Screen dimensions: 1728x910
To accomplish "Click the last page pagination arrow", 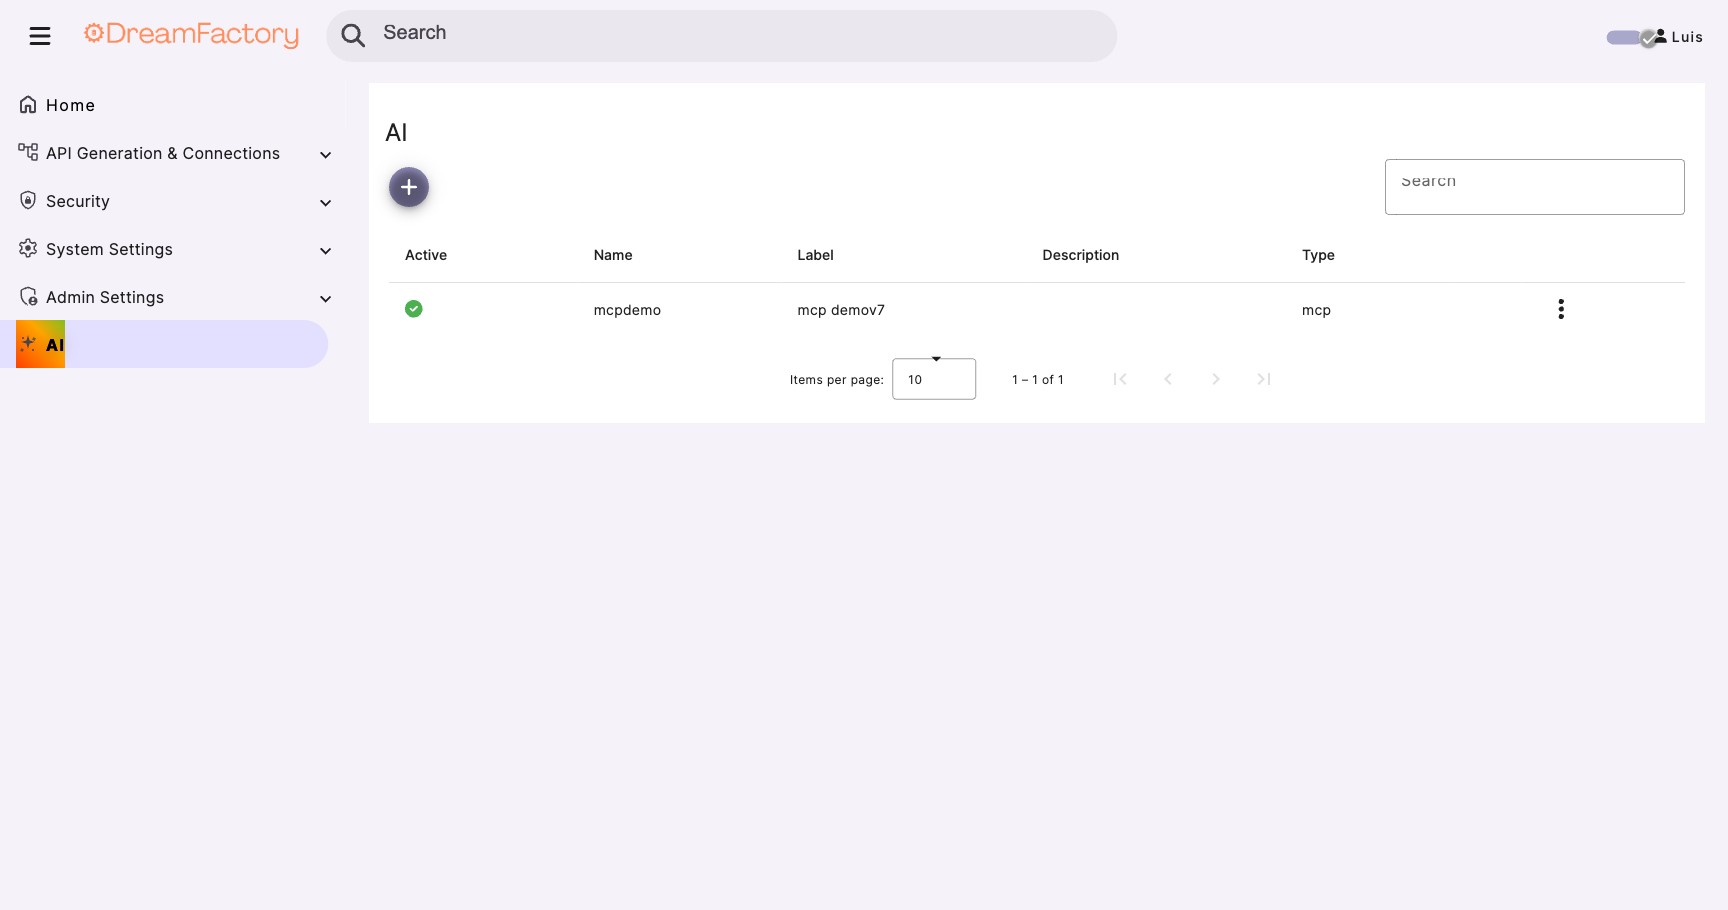I will 1263,379.
